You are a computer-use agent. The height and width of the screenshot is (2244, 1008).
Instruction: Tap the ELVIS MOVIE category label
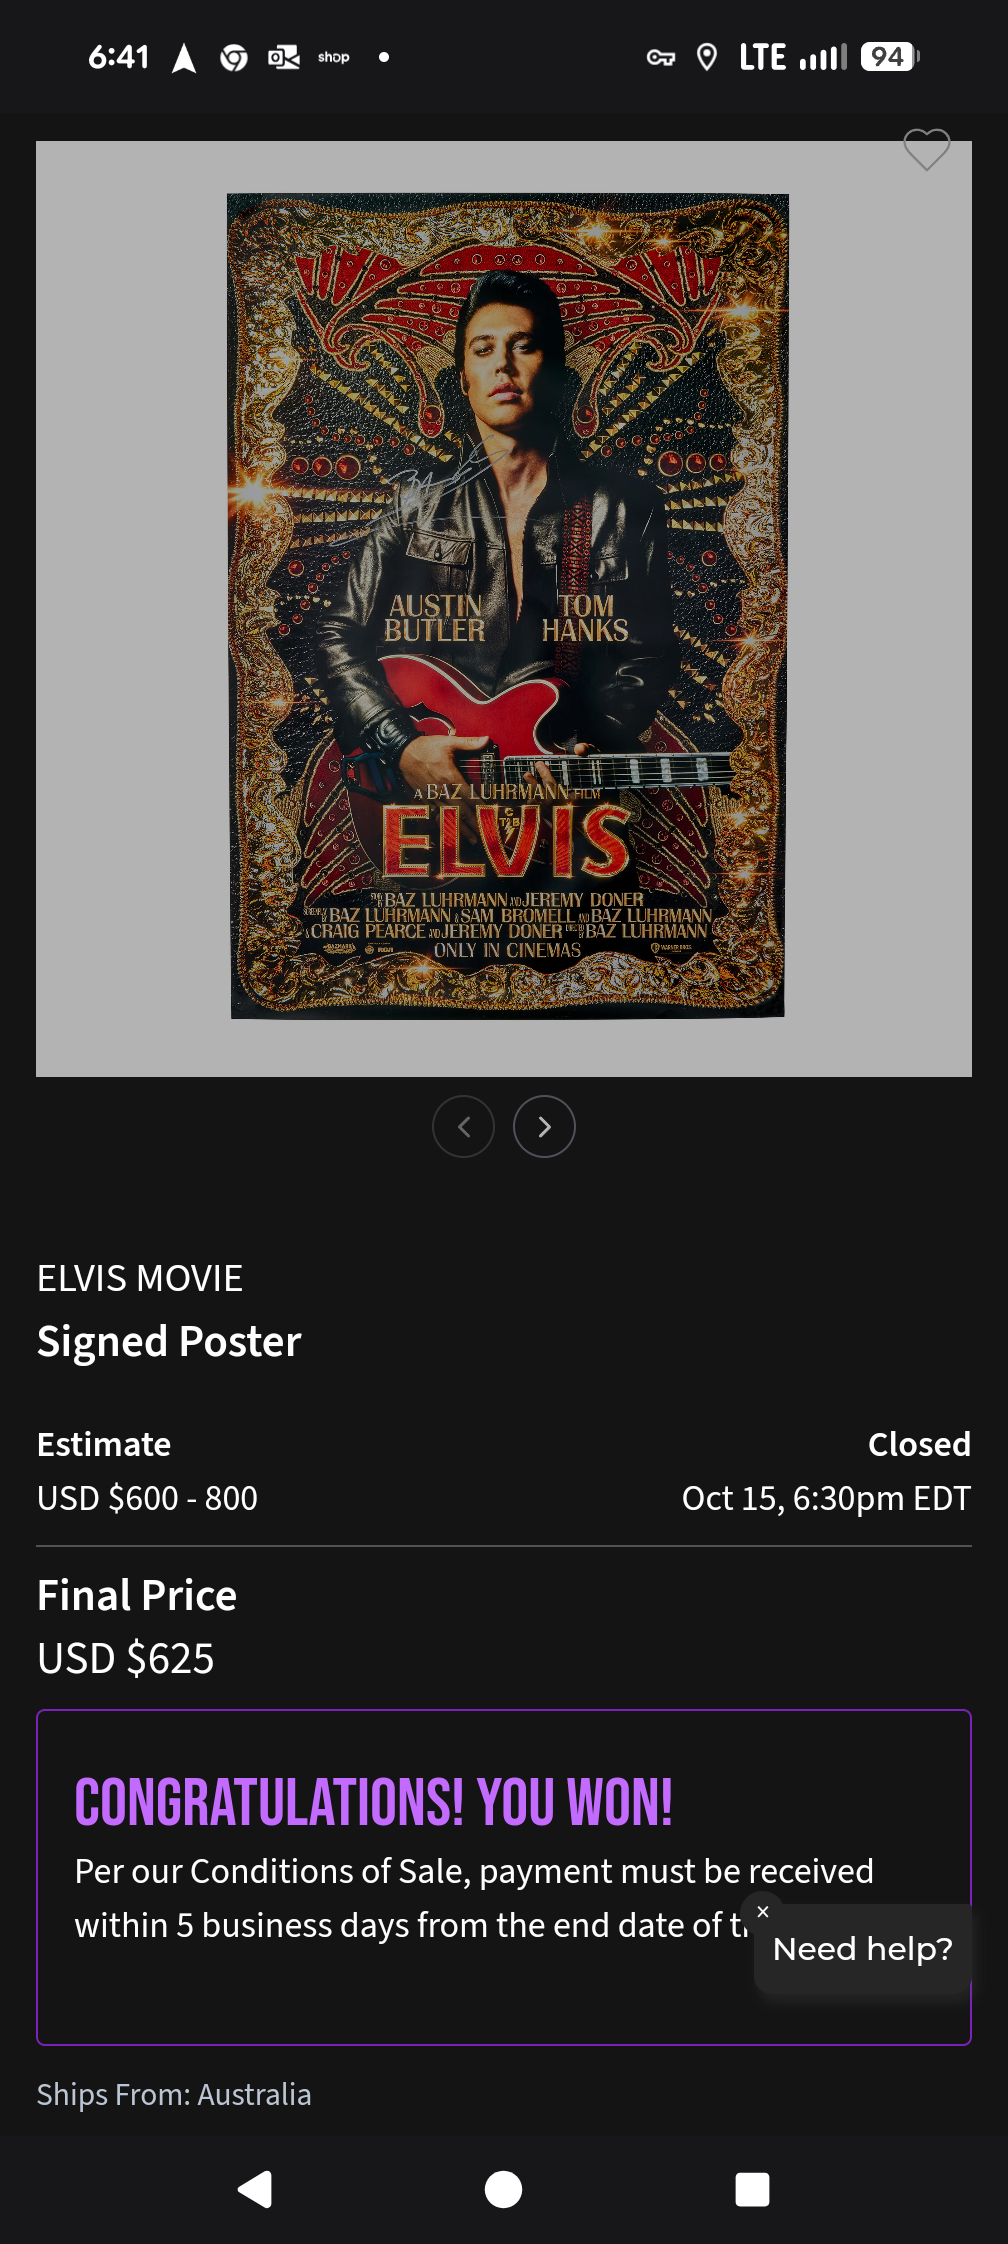(140, 1278)
